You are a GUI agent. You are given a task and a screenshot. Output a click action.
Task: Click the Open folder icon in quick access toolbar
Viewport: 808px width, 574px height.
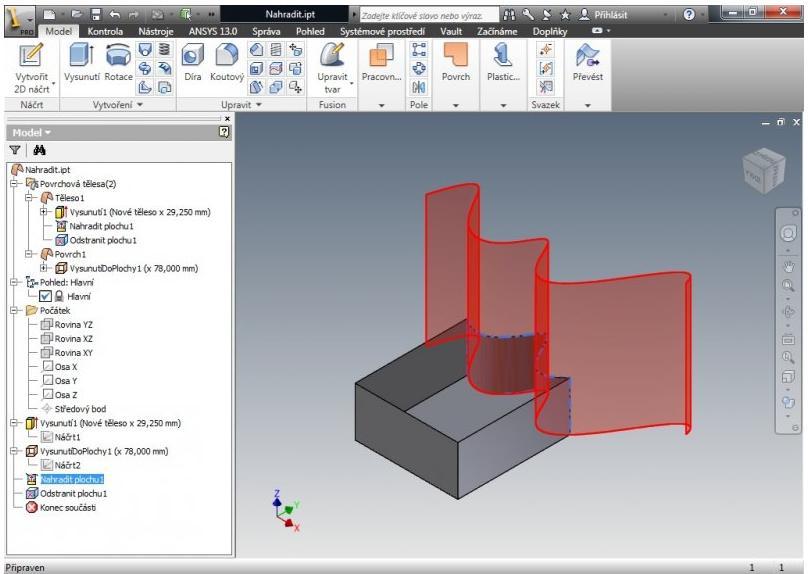click(76, 14)
